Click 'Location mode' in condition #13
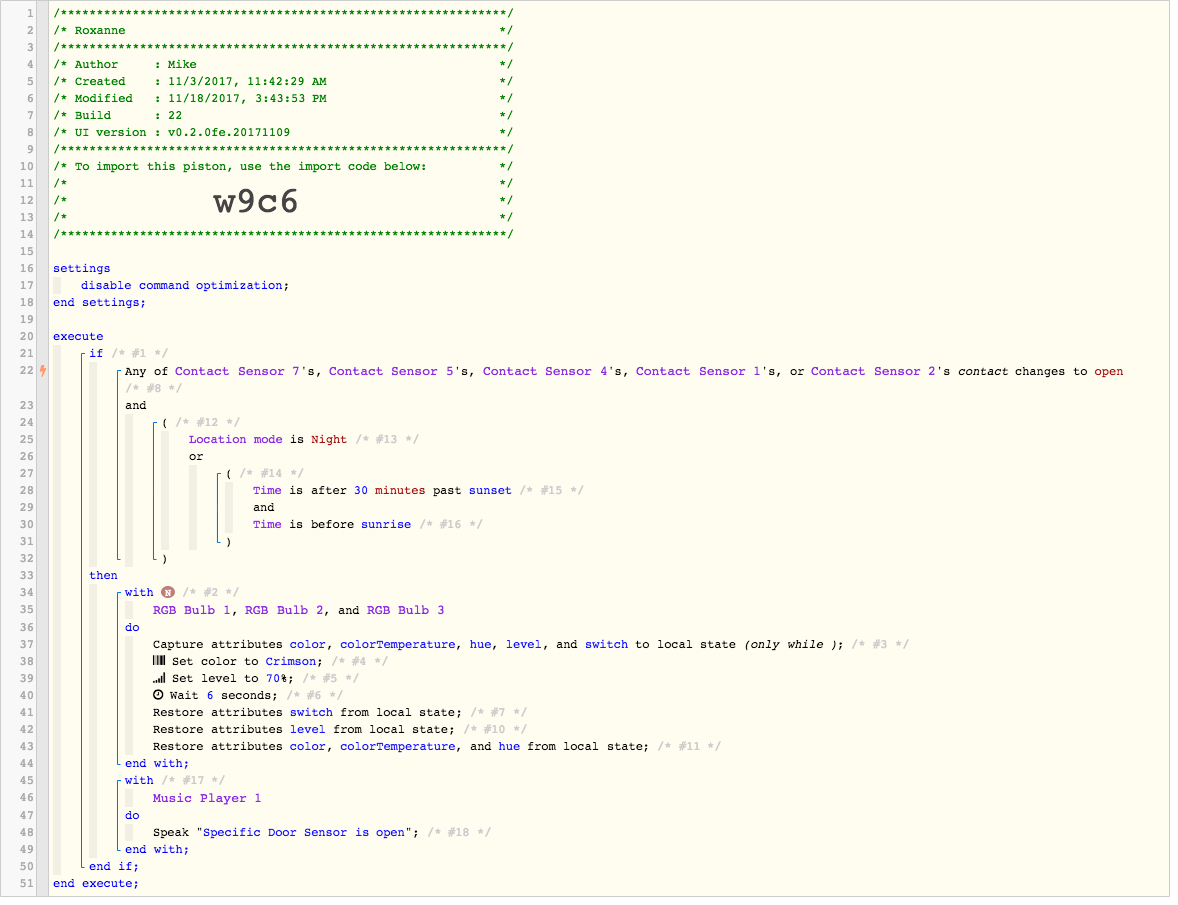The width and height of the screenshot is (1178, 905). [x=235, y=439]
